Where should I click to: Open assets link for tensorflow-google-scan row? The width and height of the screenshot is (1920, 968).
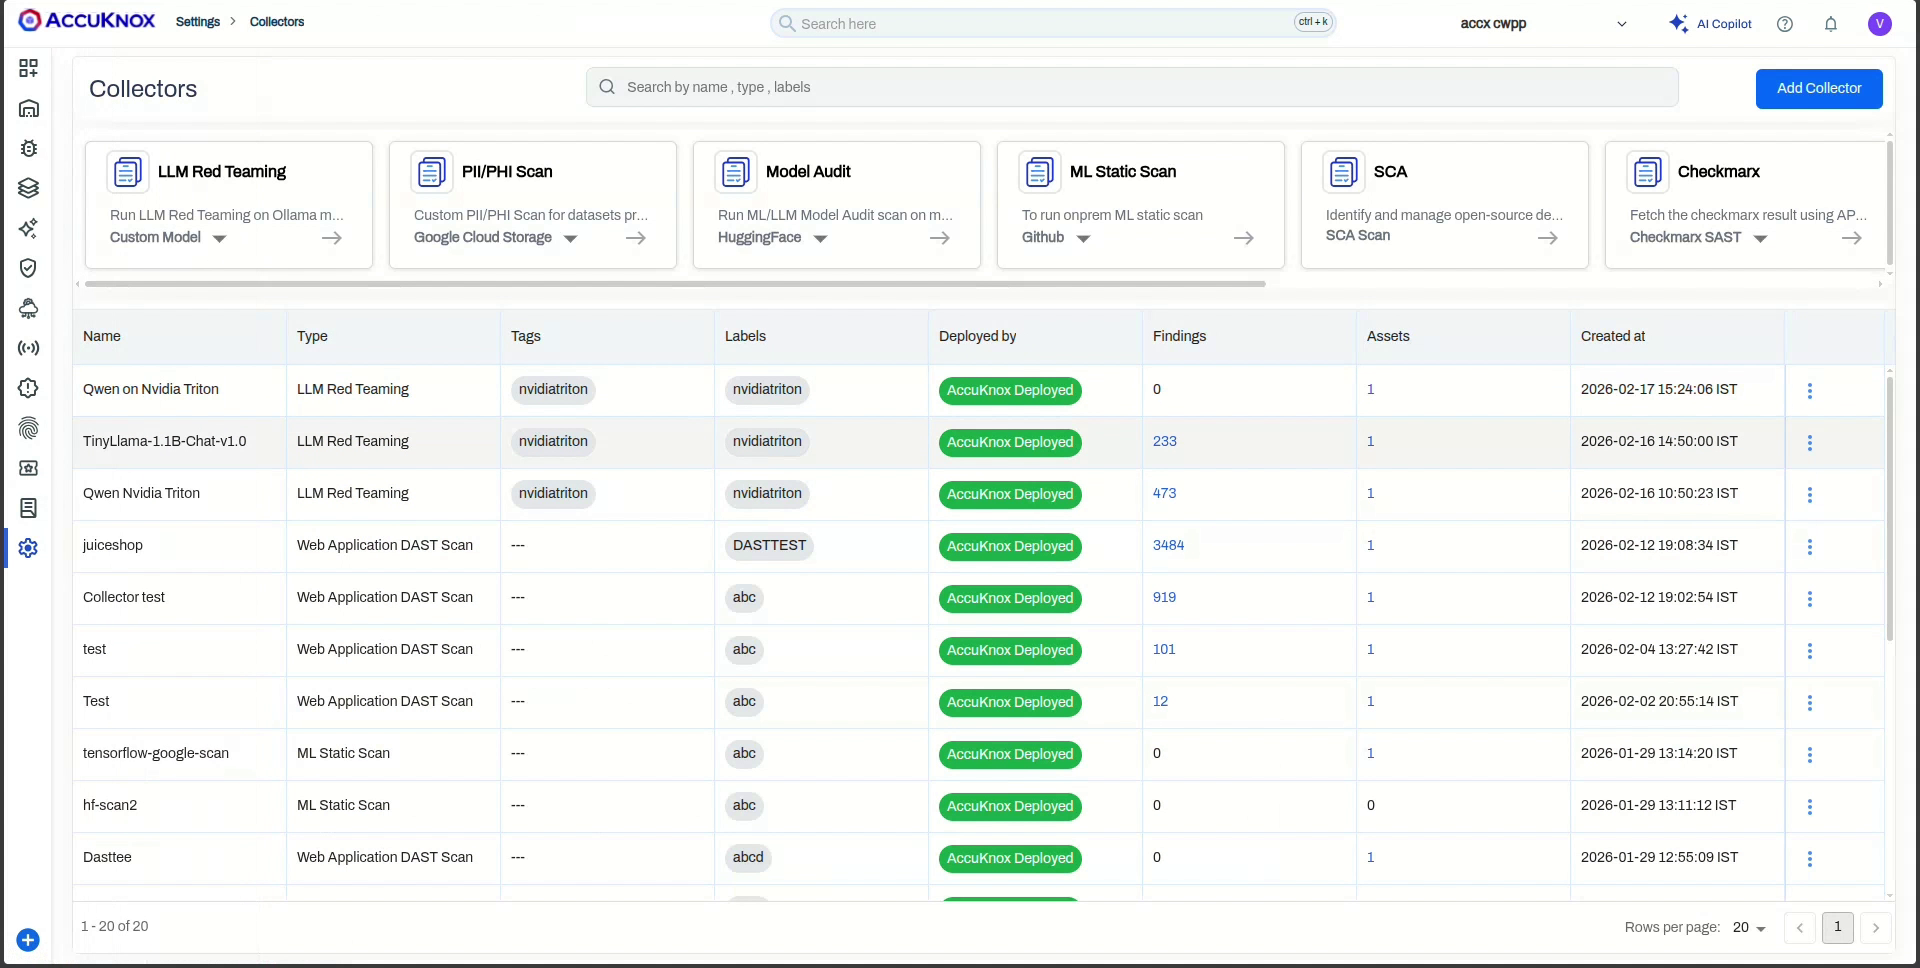(x=1371, y=753)
